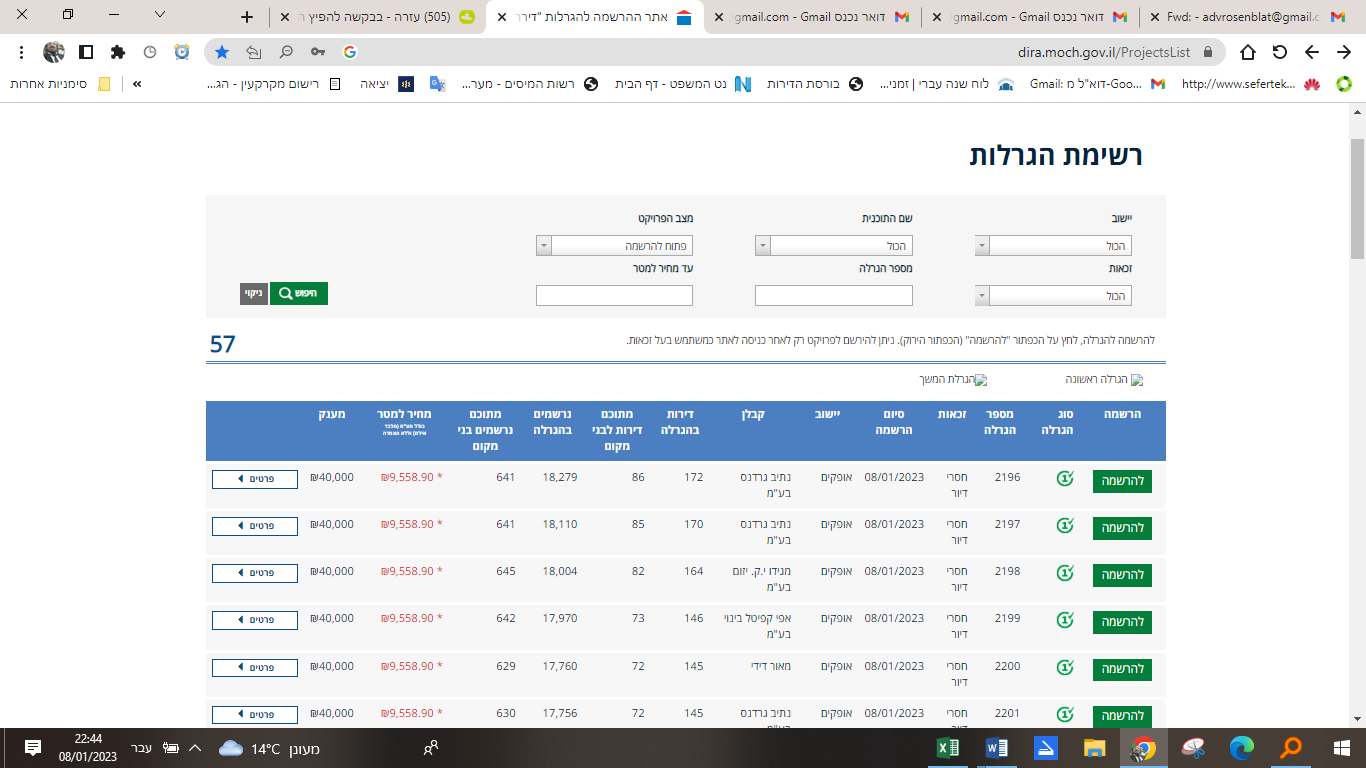Image resolution: width=1366 pixels, height=768 pixels.
Task: Open Microsoft Edge from the taskbar
Action: pos(1242,748)
